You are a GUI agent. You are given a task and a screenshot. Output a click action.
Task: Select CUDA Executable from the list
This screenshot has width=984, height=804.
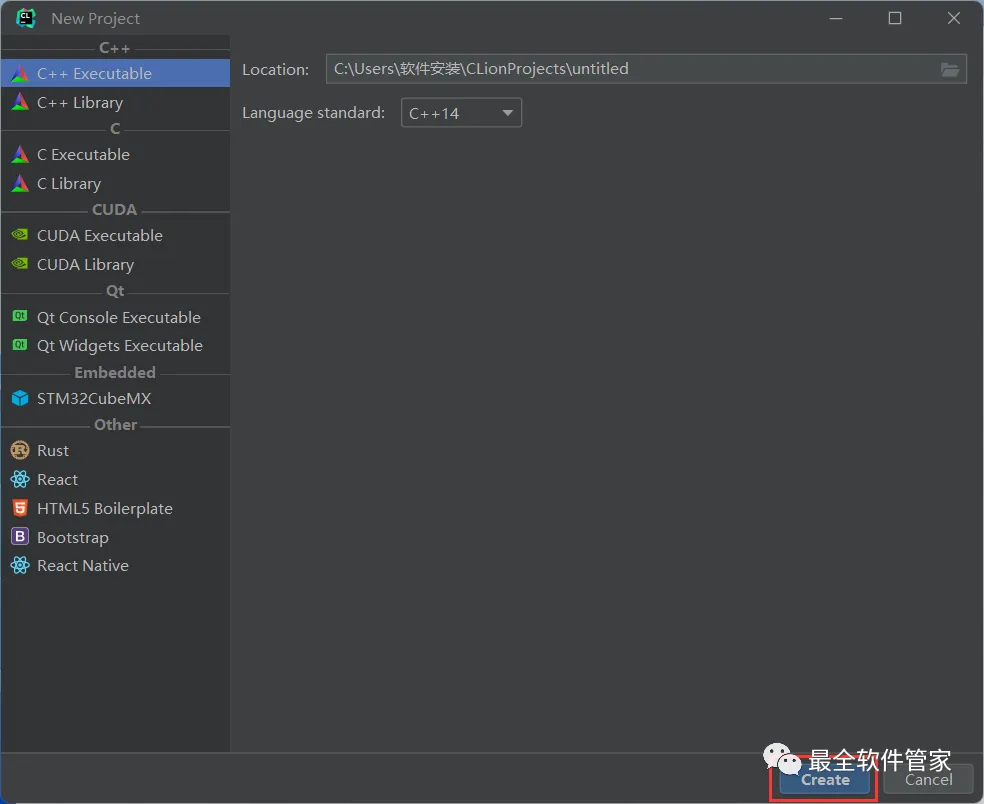pyautogui.click(x=115, y=235)
